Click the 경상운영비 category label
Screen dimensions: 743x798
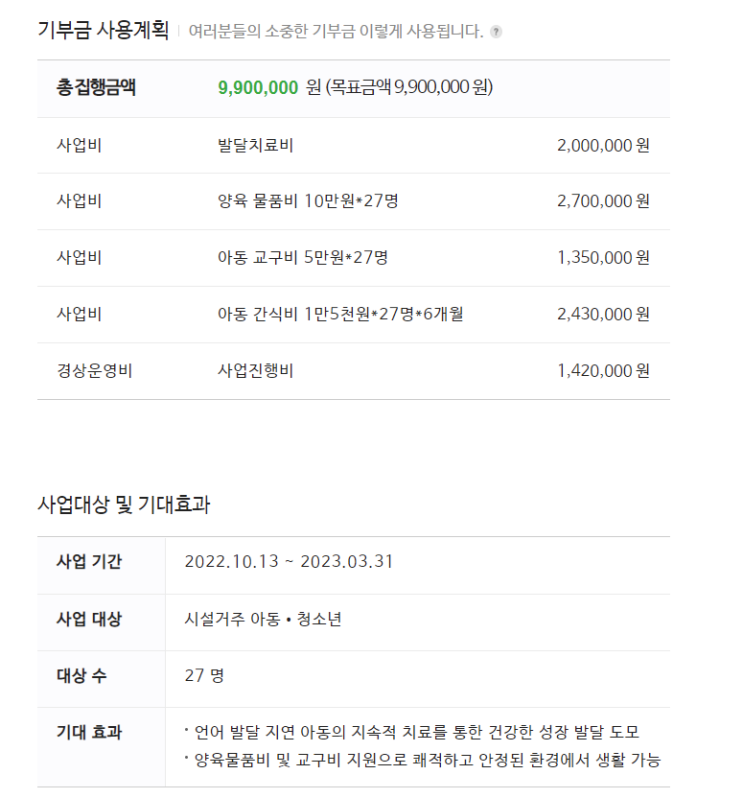[x=95, y=370]
